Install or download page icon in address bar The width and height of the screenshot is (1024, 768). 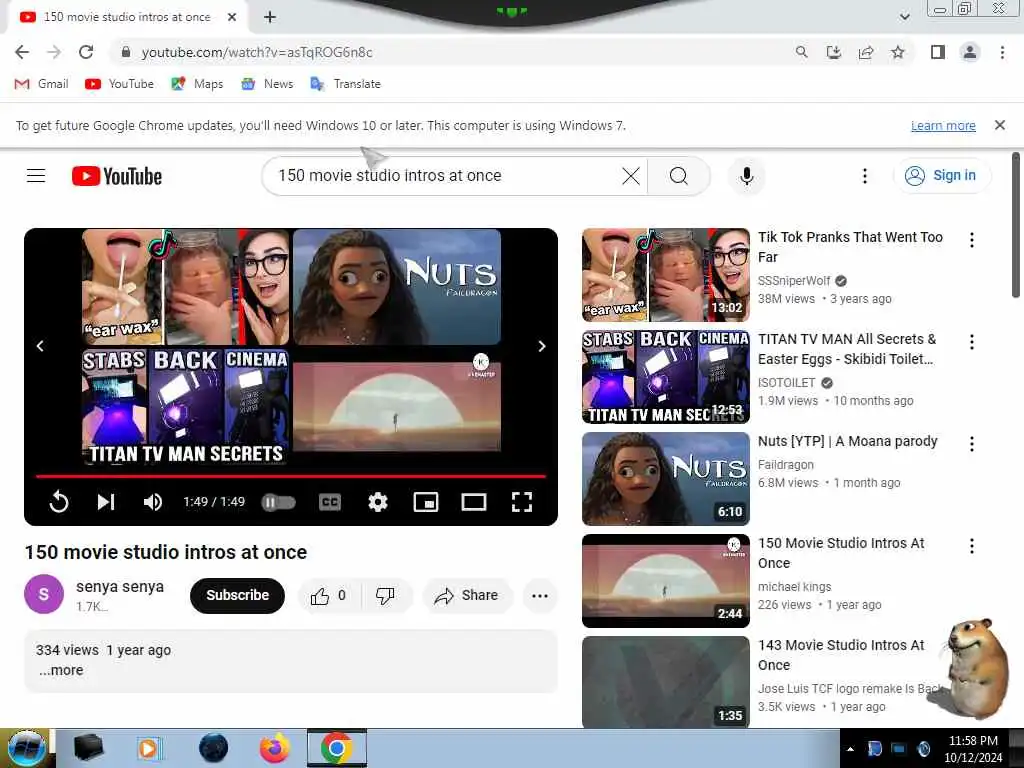834,52
